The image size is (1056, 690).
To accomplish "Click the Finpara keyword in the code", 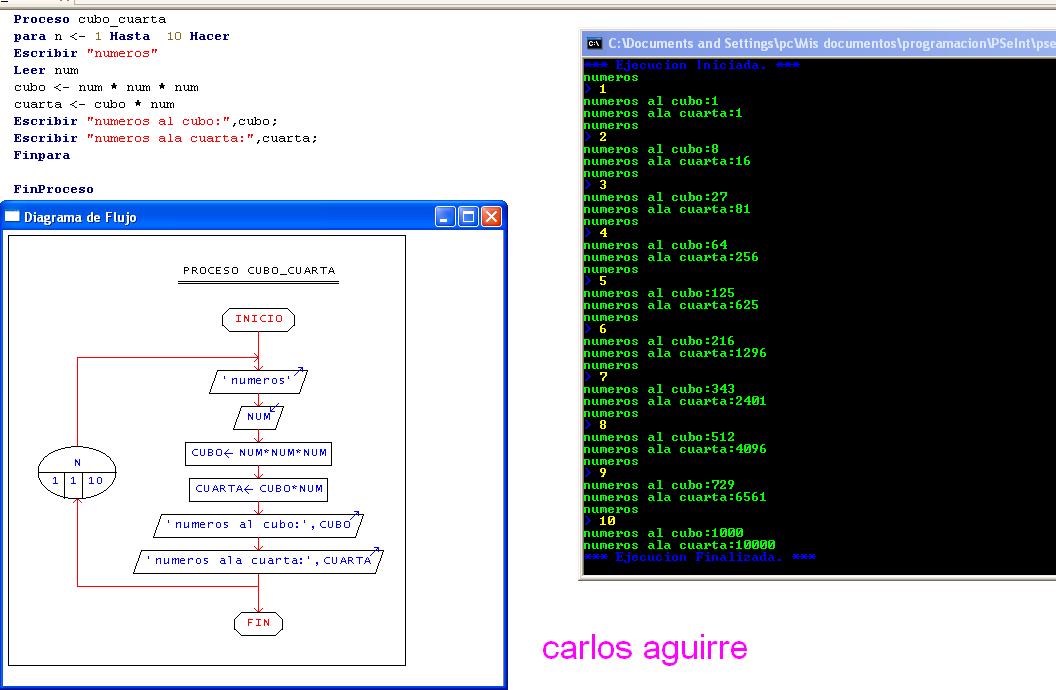I will click(42, 156).
